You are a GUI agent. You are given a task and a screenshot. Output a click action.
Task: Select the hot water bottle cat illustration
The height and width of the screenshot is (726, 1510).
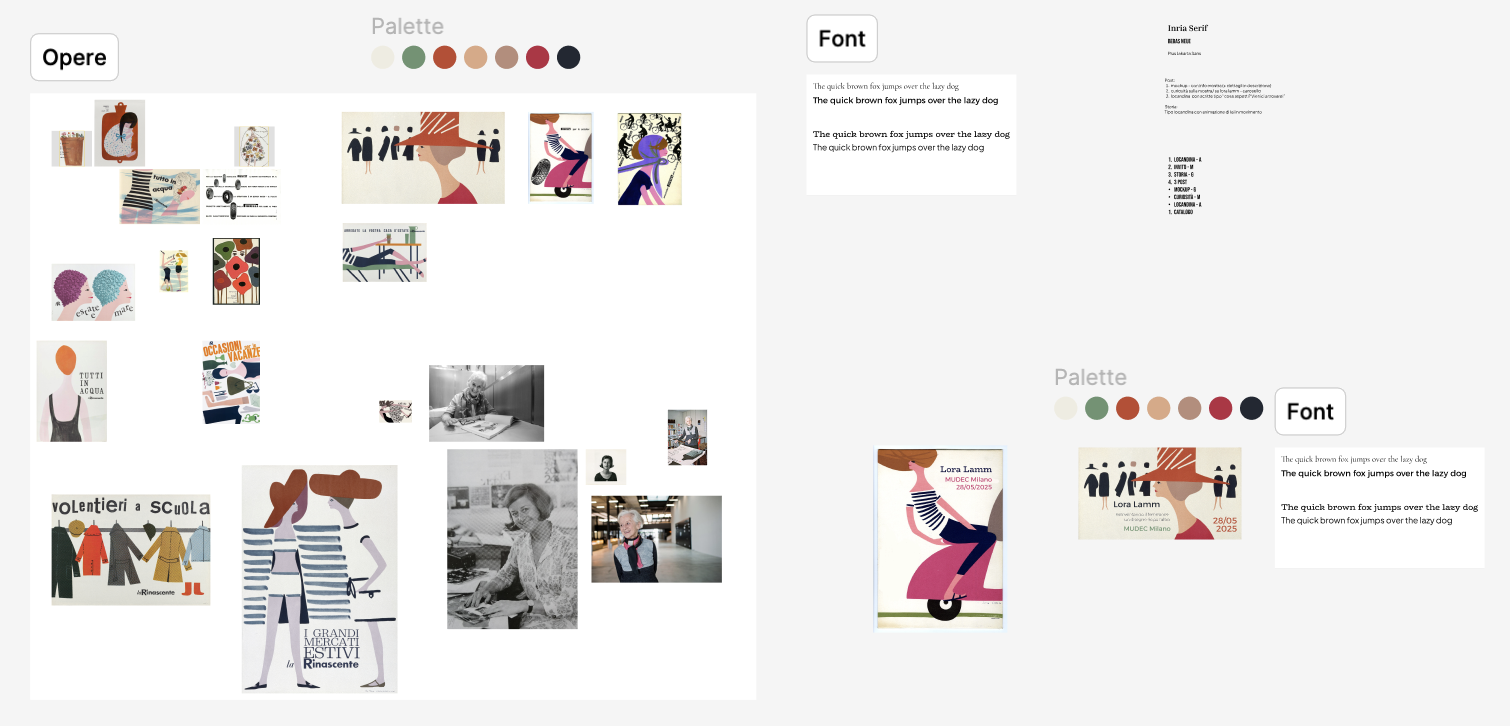120,133
